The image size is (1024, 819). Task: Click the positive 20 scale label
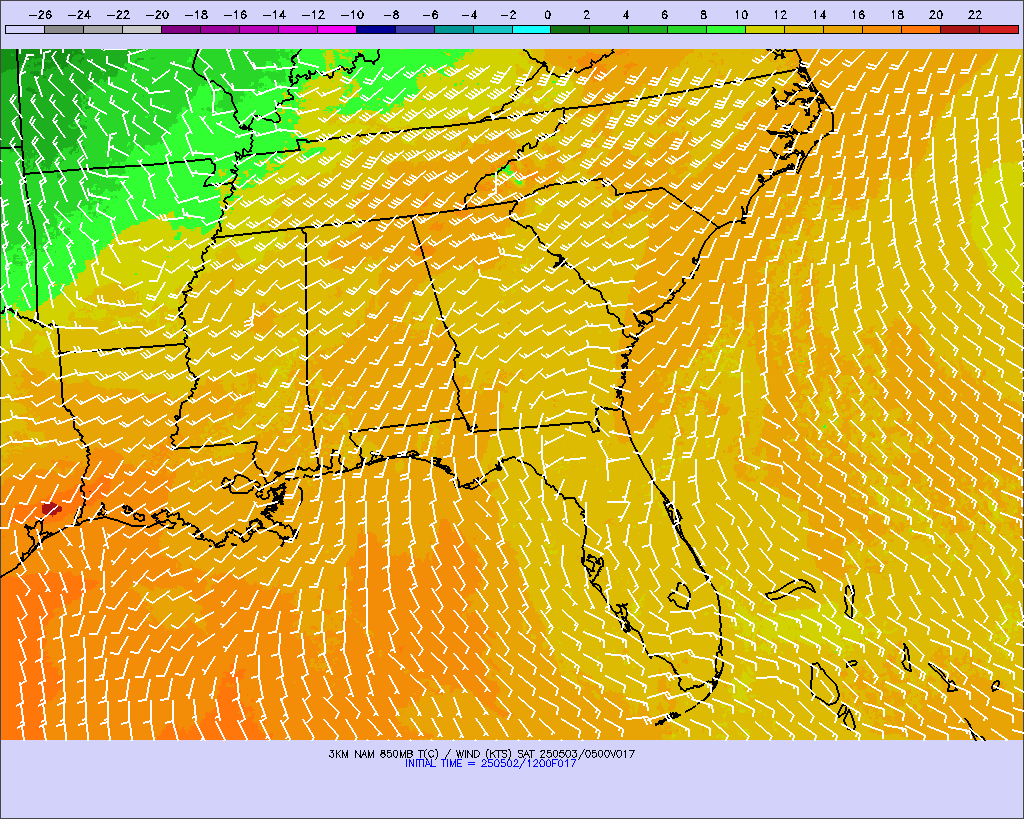(x=936, y=14)
